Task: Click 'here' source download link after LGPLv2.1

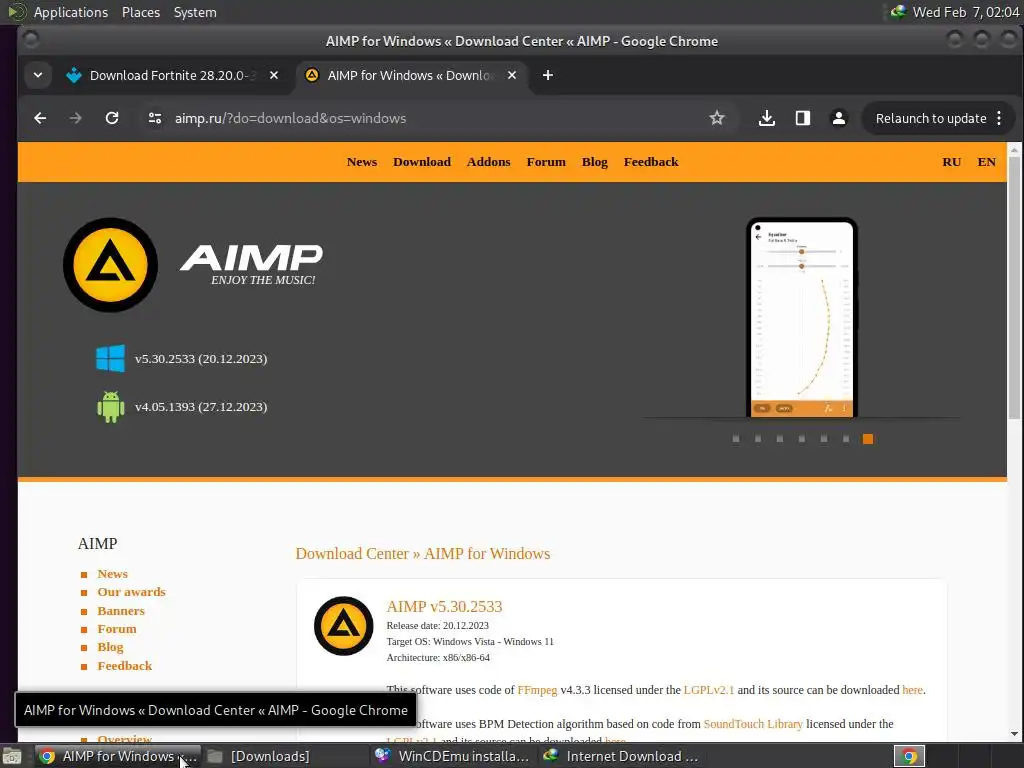Action: point(912,690)
